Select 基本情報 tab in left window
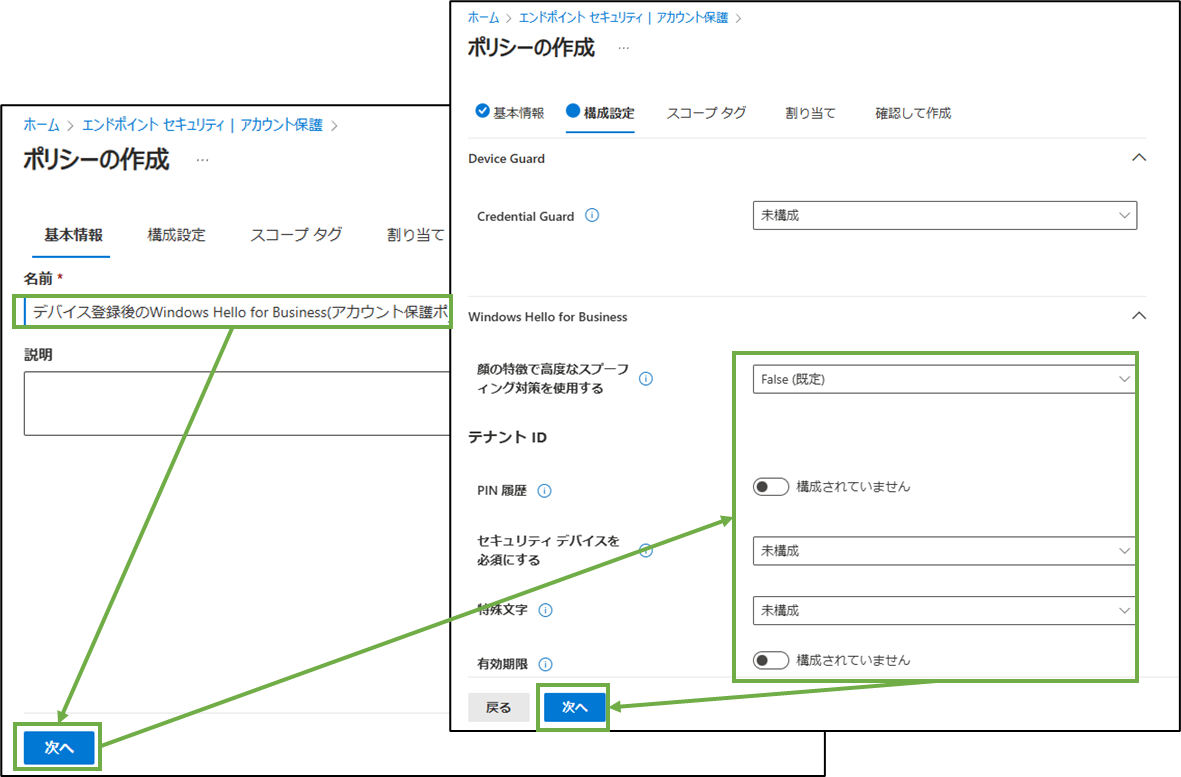This screenshot has height=777, width=1181. click(73, 235)
